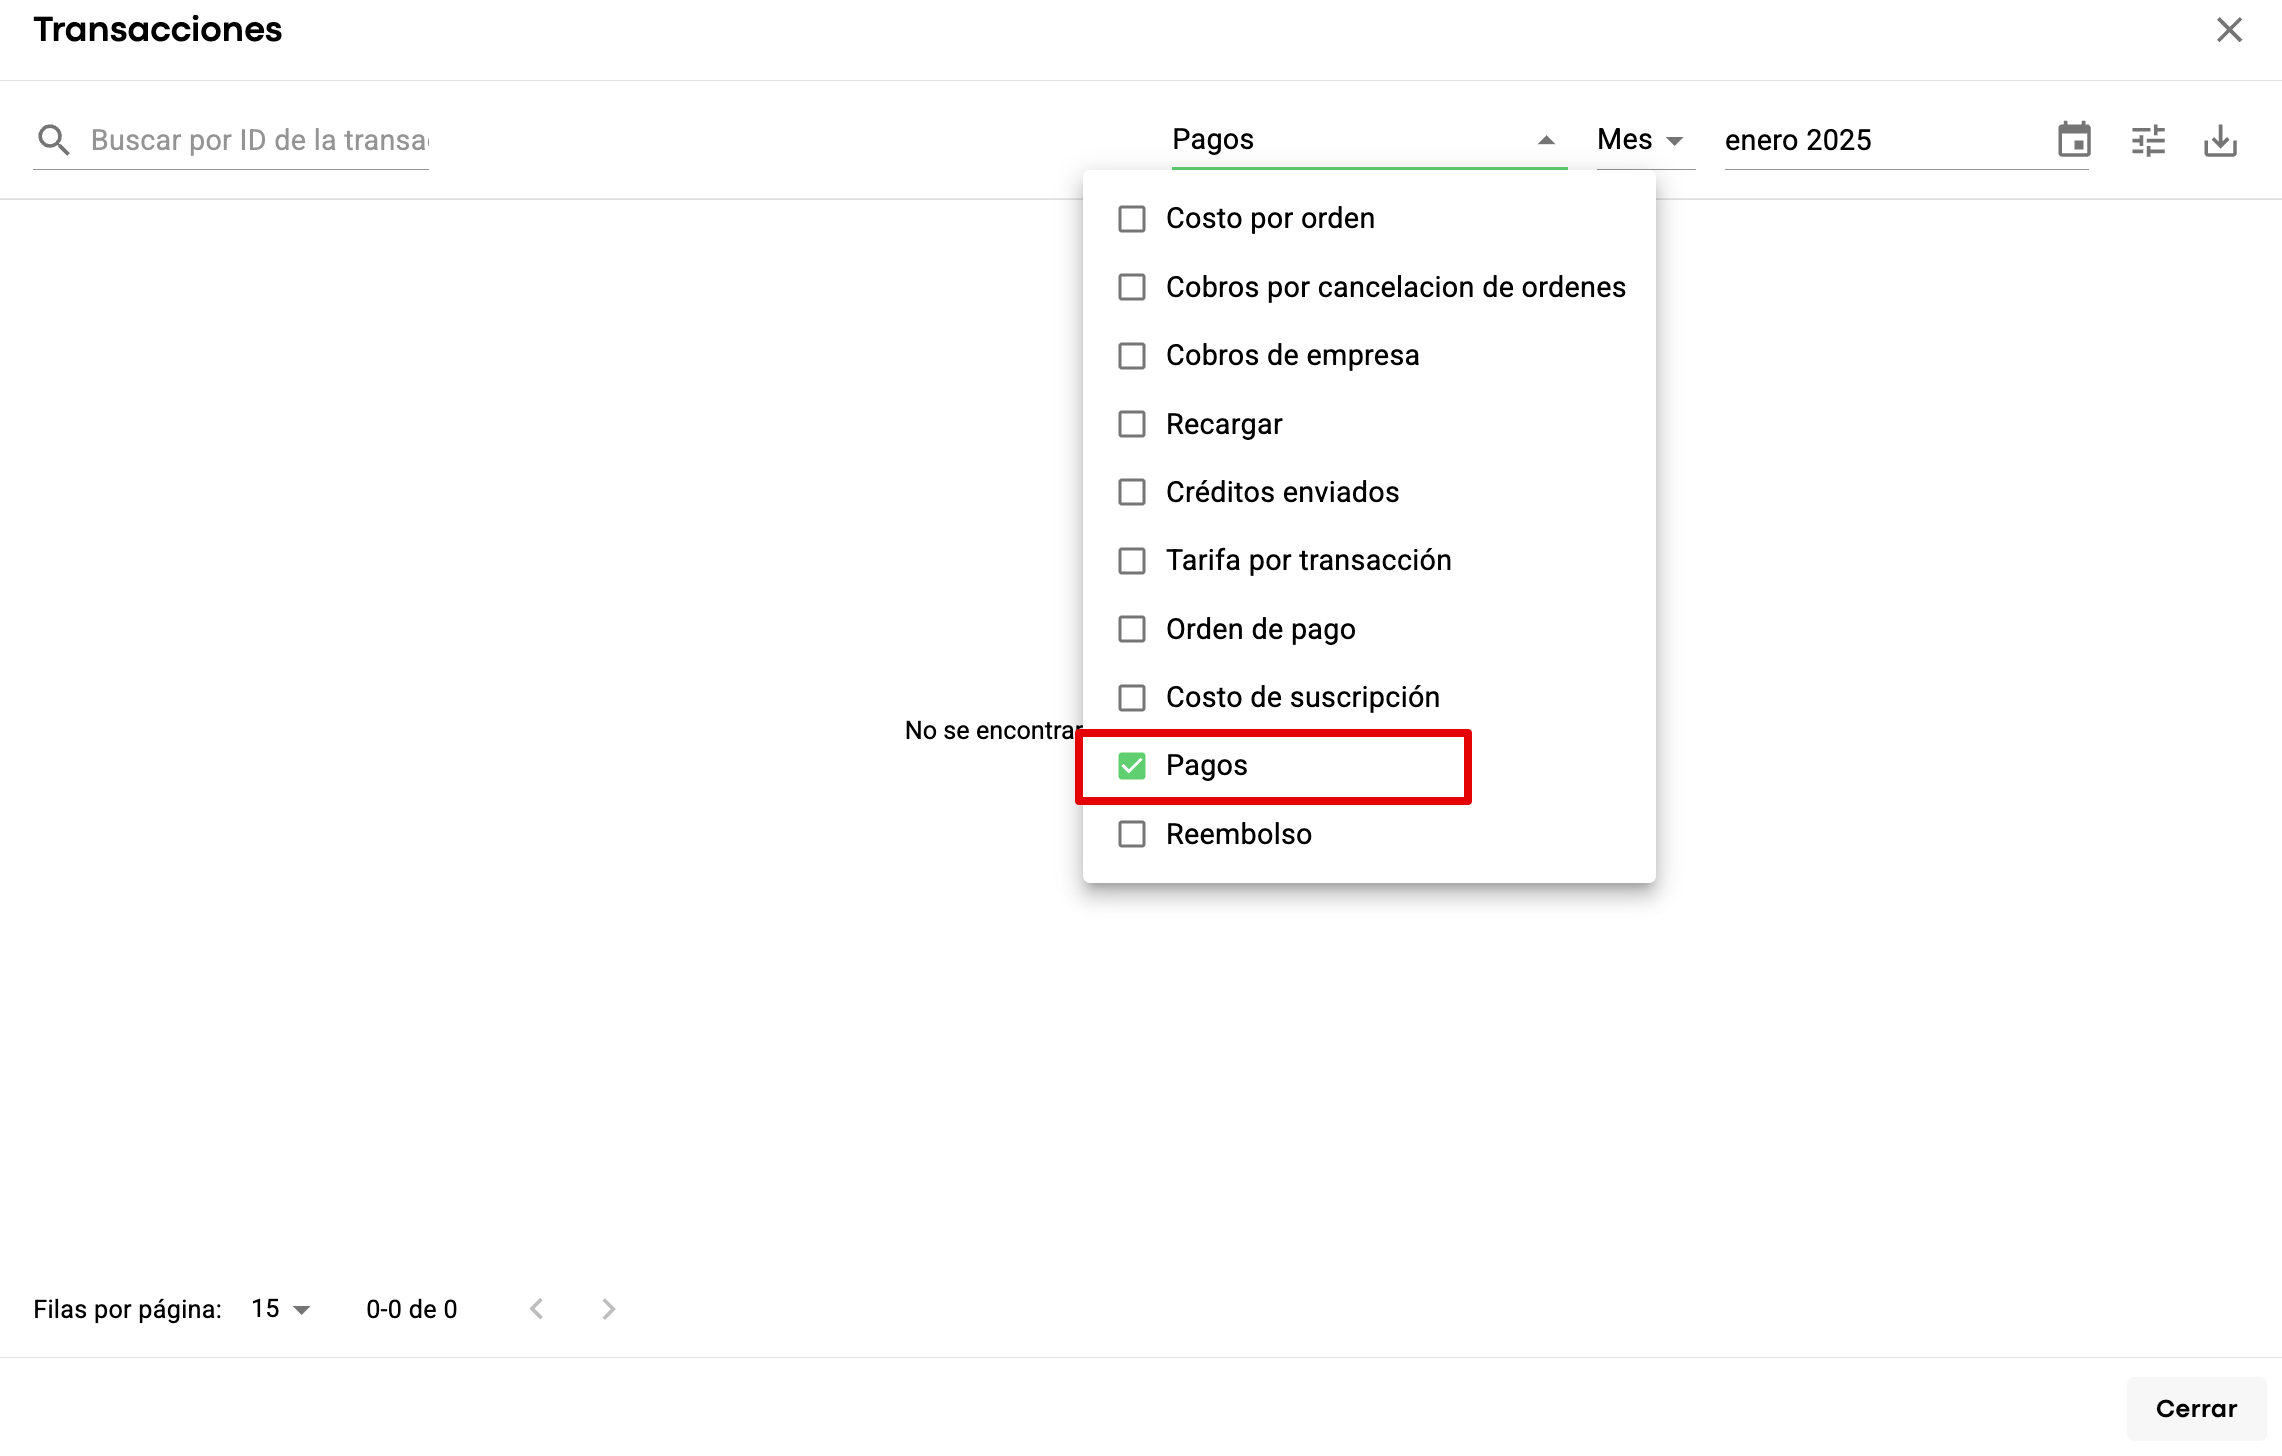The width and height of the screenshot is (2282, 1456).
Task: Click the download transactions icon
Action: coord(2220,140)
